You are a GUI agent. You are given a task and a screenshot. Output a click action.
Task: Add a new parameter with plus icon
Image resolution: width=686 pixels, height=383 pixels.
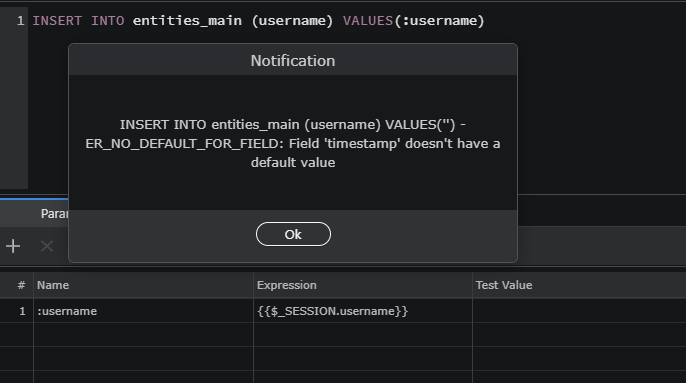13,246
